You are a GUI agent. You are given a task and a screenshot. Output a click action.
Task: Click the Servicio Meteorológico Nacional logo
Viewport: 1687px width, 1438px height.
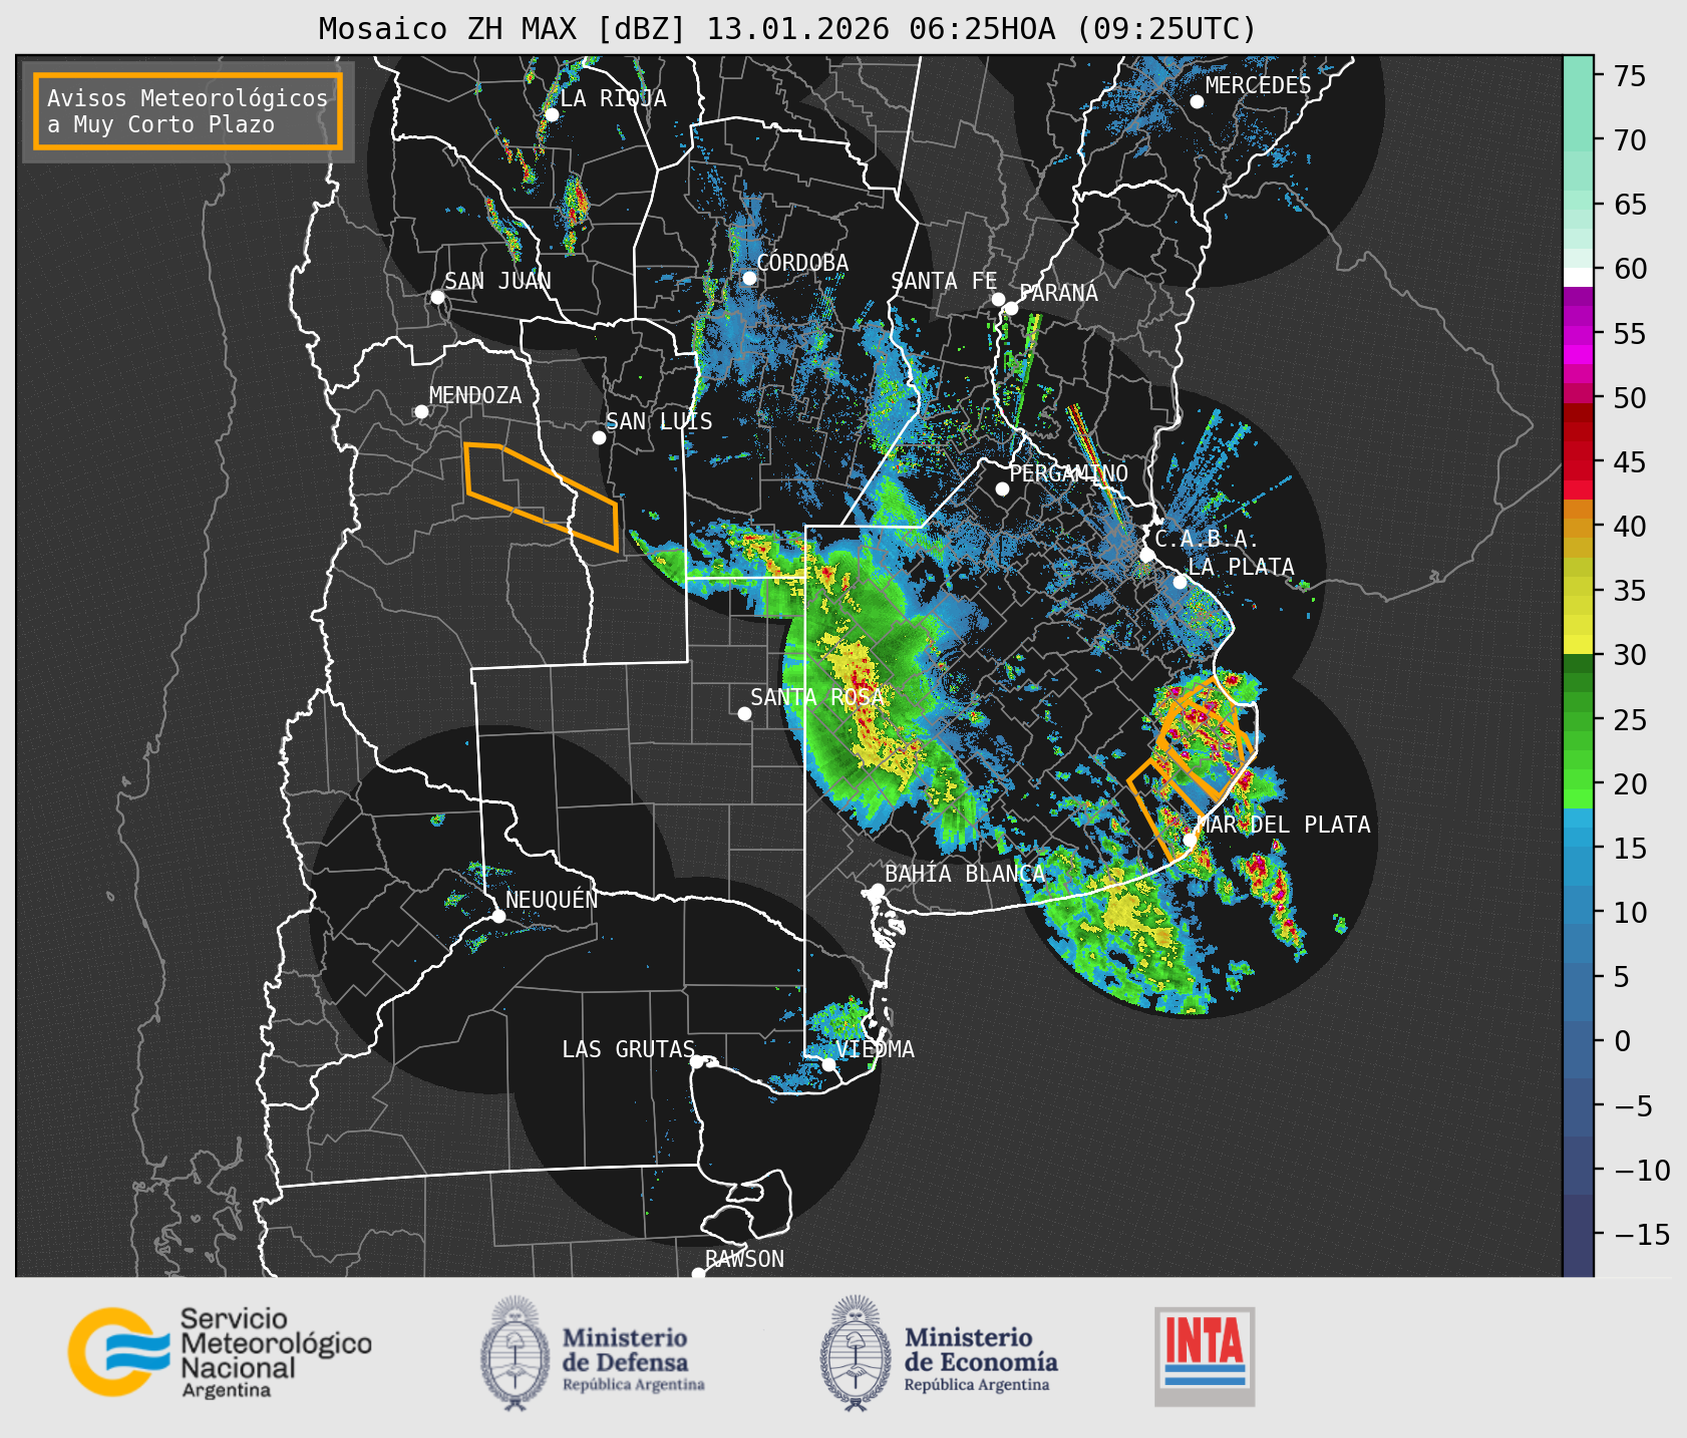pyautogui.click(x=220, y=1352)
